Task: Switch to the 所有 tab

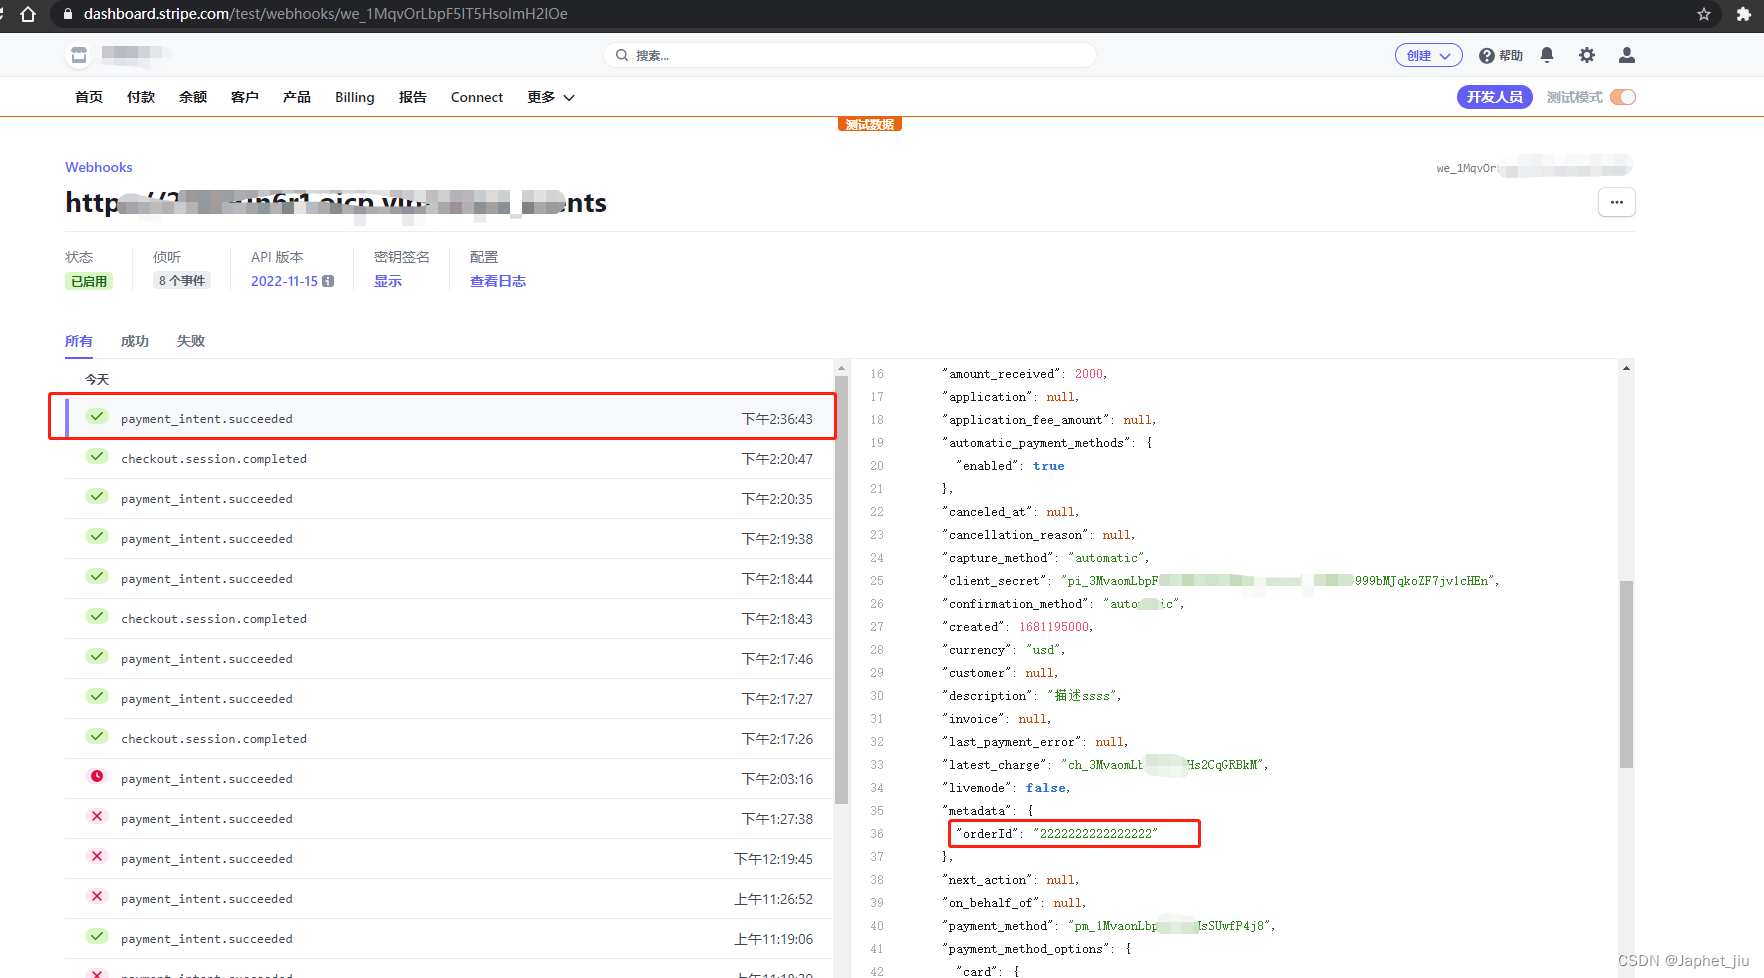Action: tap(79, 341)
